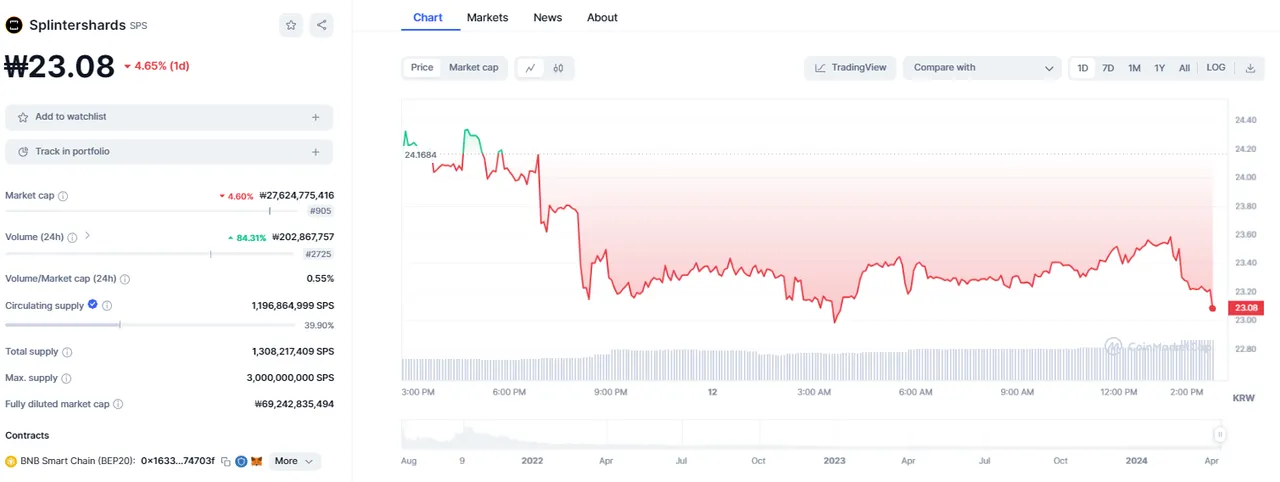This screenshot has width=1280, height=482.
Task: Click the ₩27,624,775,416 market cap value
Action: click(296, 196)
